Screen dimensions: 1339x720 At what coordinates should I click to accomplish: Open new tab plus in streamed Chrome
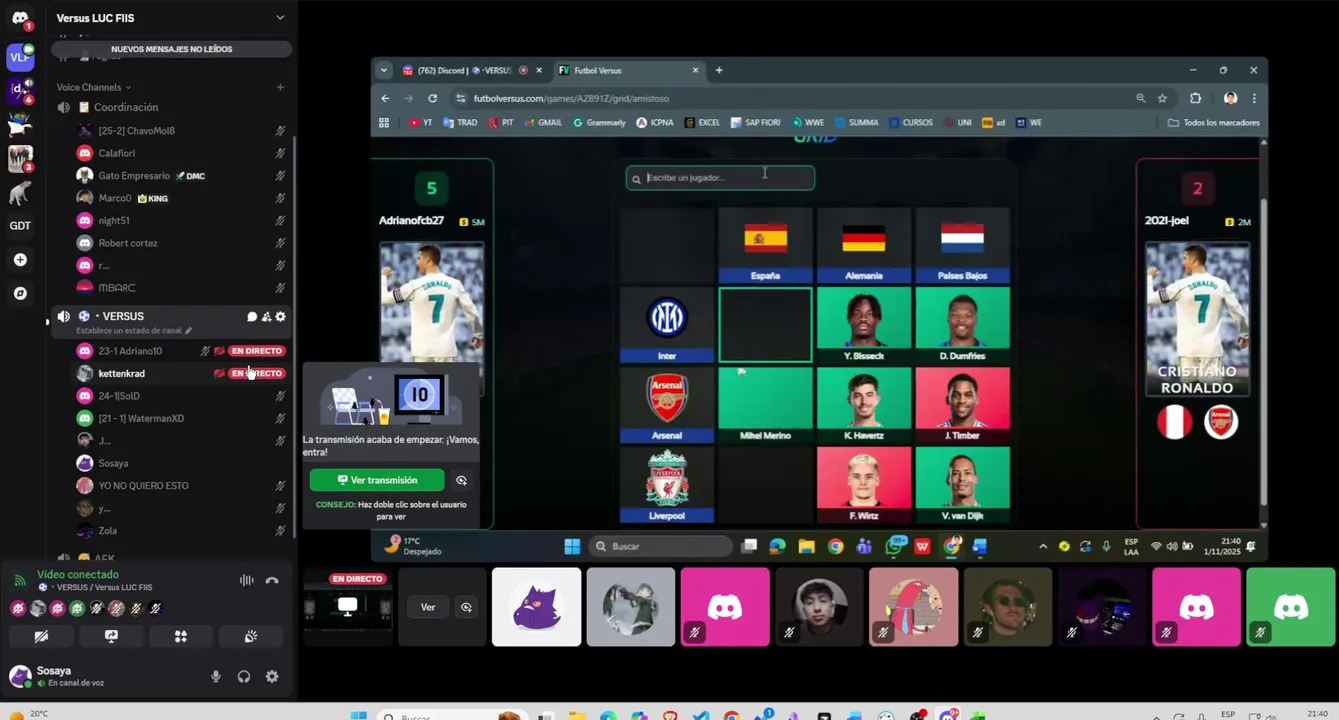point(719,70)
